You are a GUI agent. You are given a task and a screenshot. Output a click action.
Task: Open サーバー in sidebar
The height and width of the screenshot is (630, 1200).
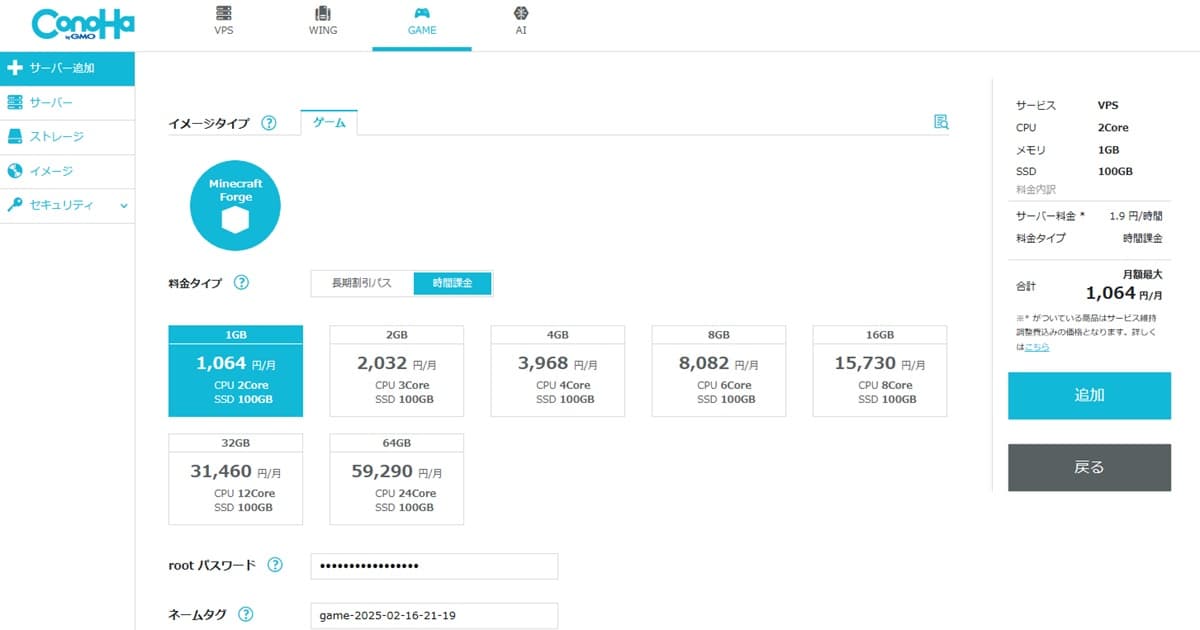point(67,103)
